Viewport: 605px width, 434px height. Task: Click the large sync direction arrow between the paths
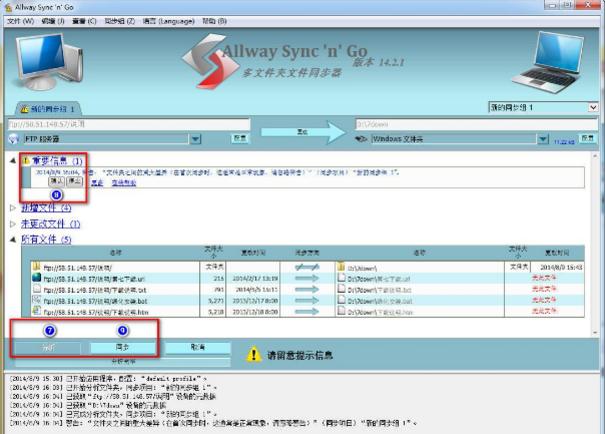coord(303,132)
